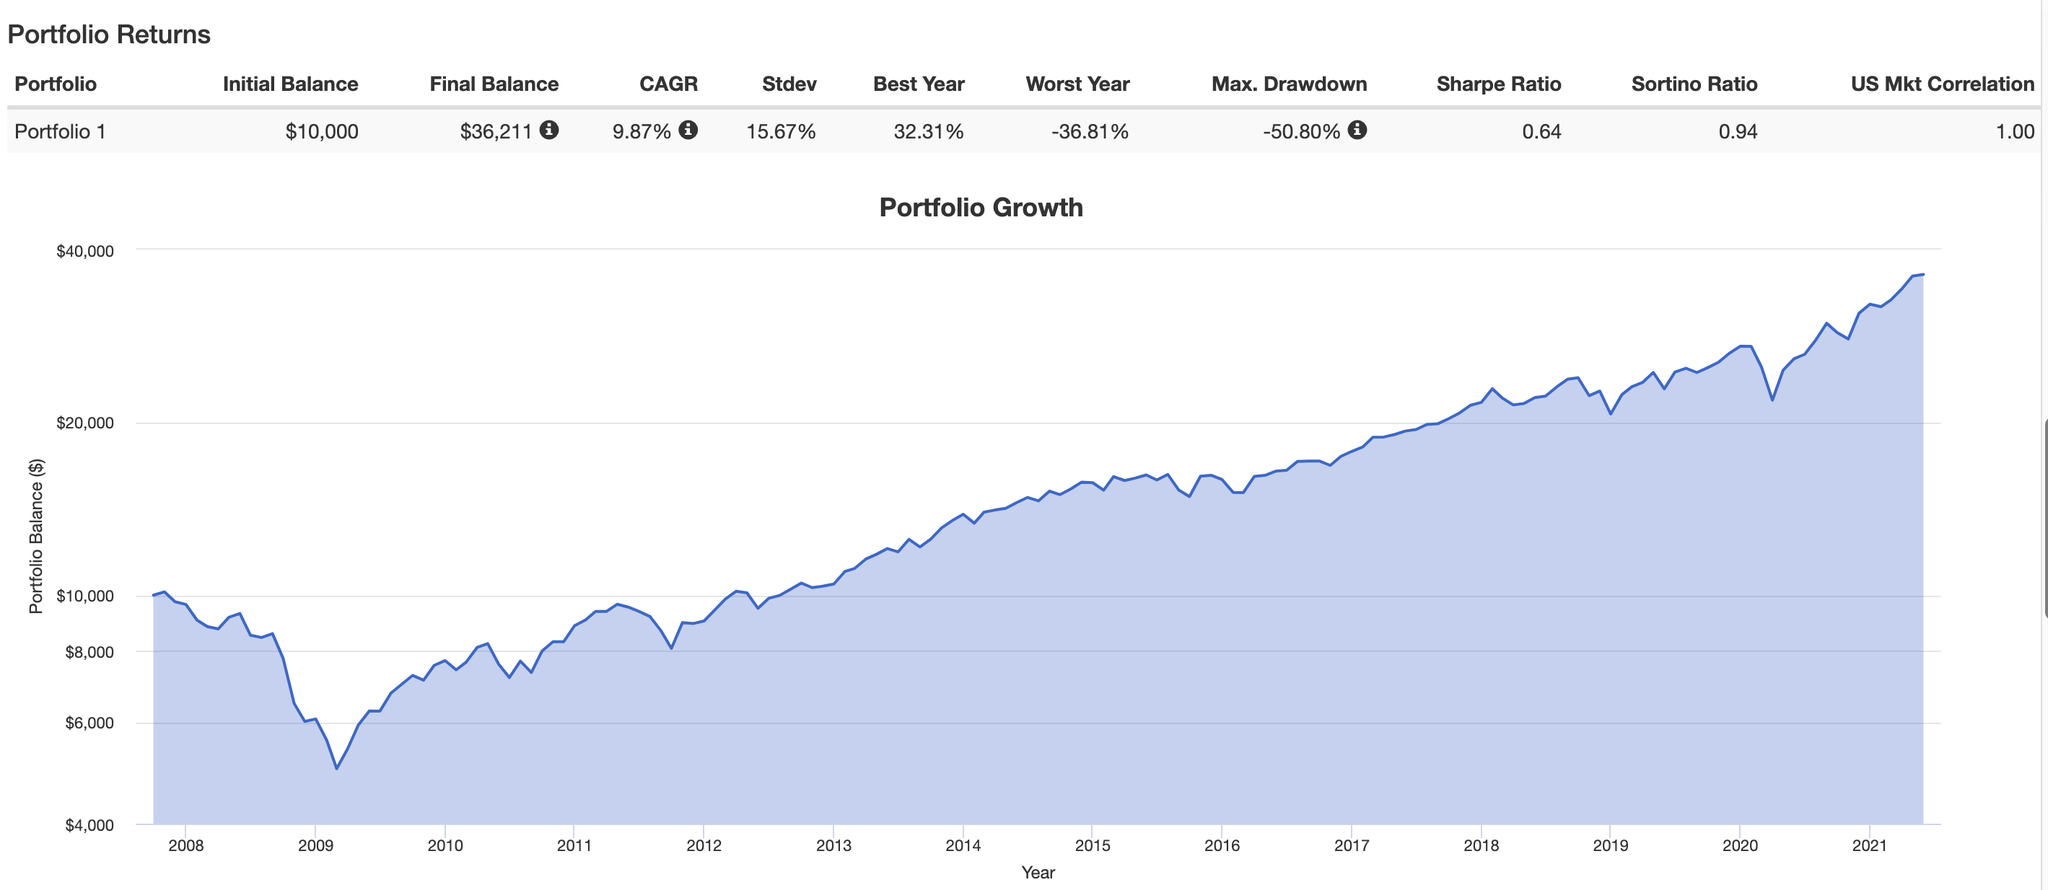The image size is (2048, 890).
Task: Click the 2015 x-axis label
Action: click(x=1092, y=845)
